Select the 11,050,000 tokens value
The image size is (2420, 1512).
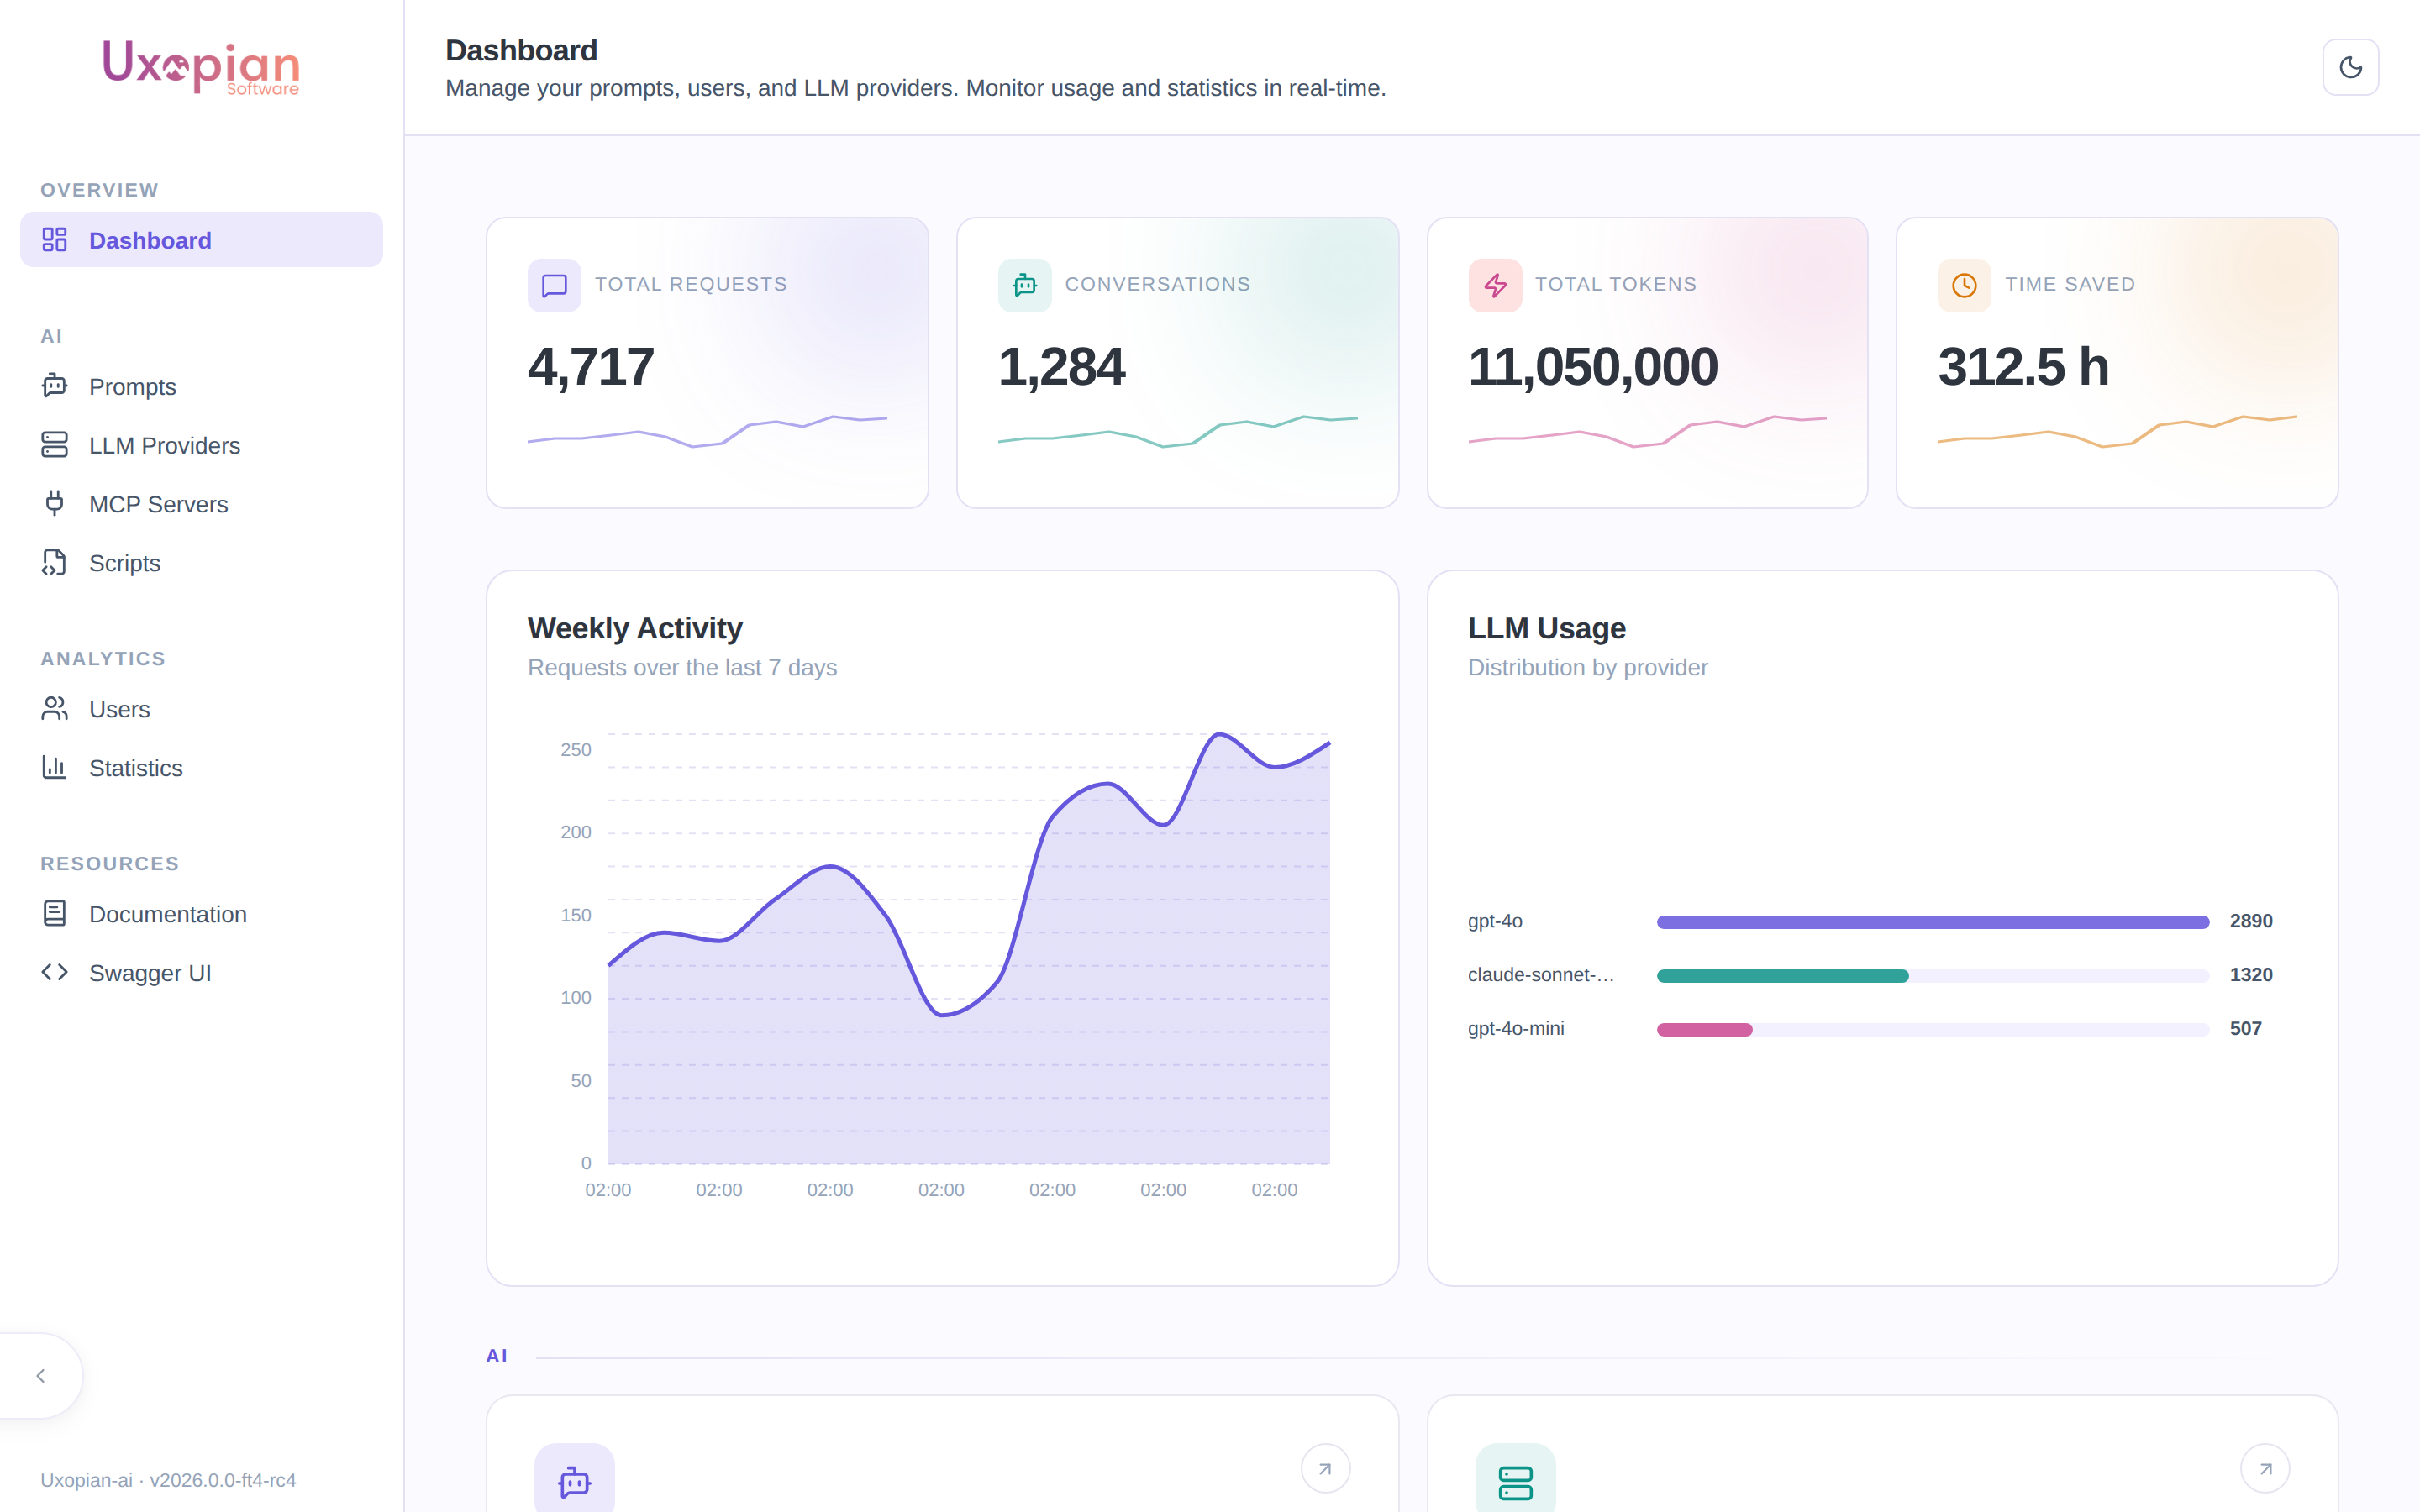point(1593,367)
